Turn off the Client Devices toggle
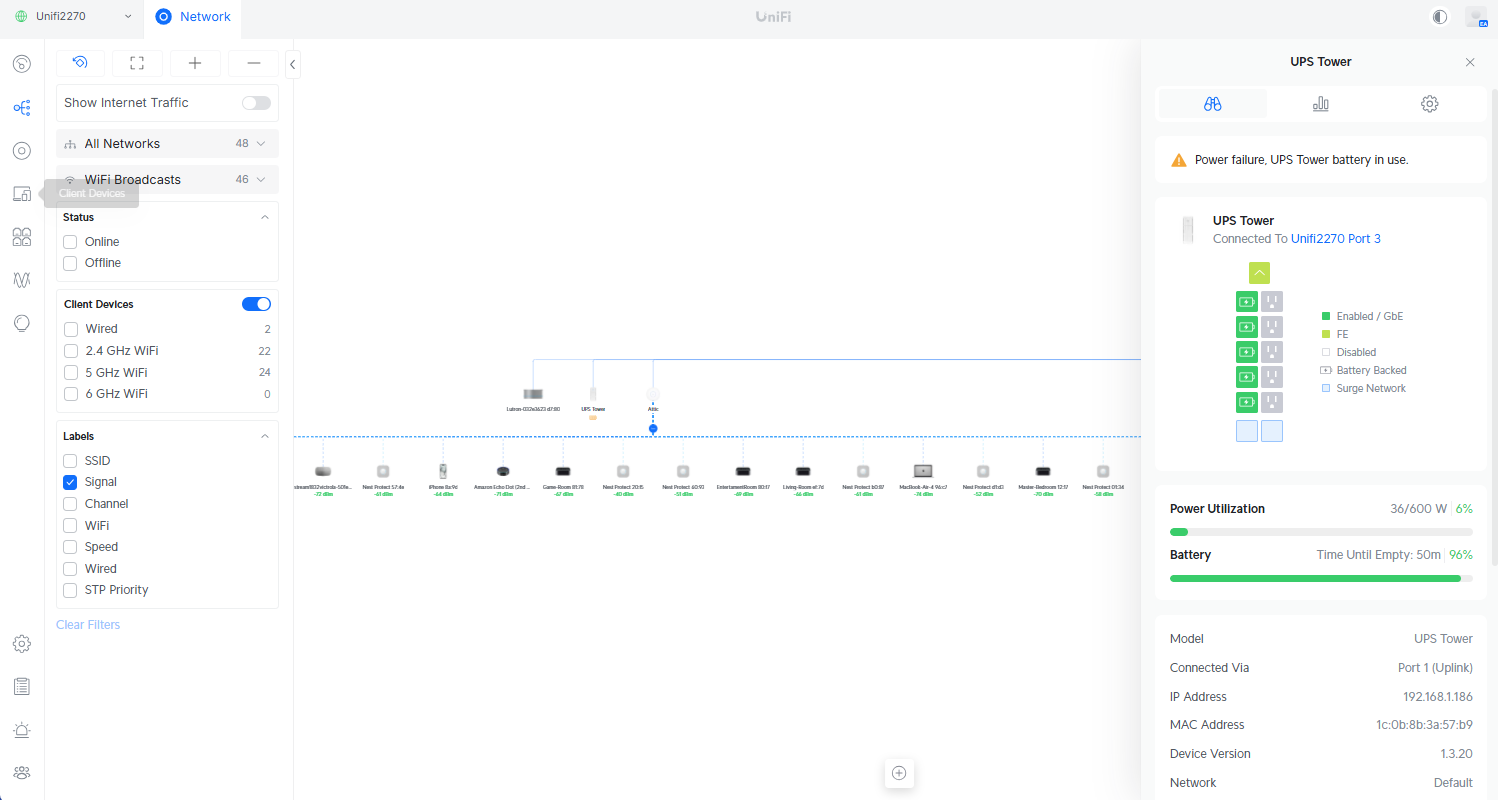Viewport: 1498px width, 800px height. (x=256, y=304)
